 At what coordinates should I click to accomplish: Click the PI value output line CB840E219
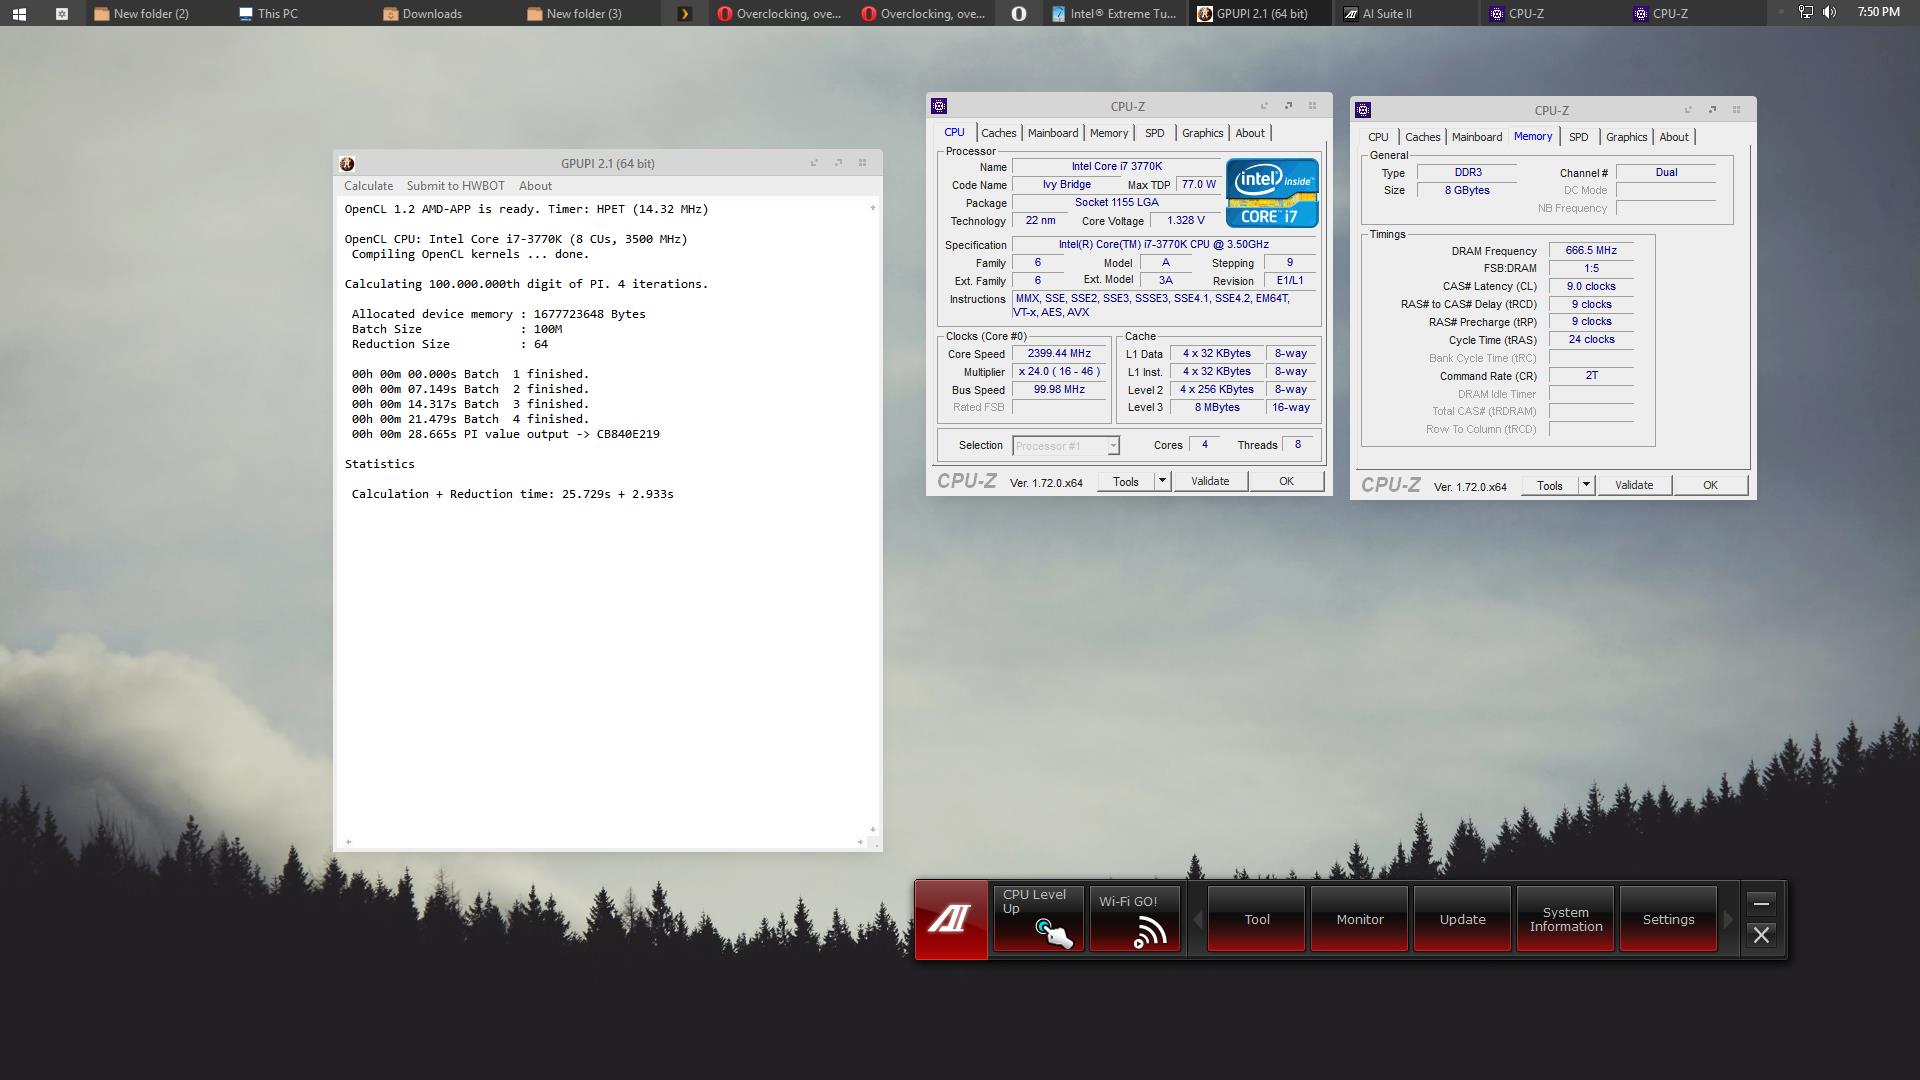point(505,434)
